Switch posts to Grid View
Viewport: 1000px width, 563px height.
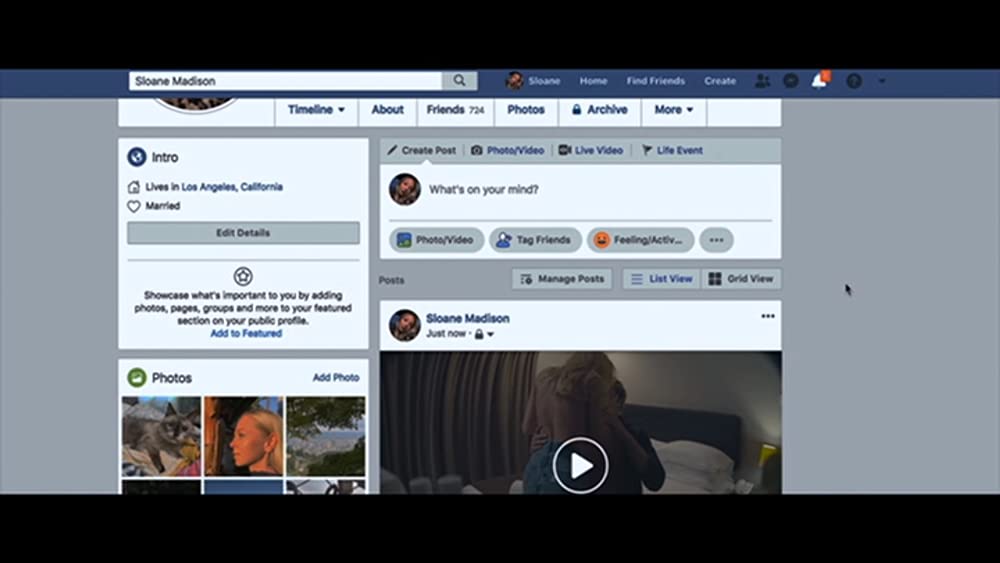(x=741, y=279)
